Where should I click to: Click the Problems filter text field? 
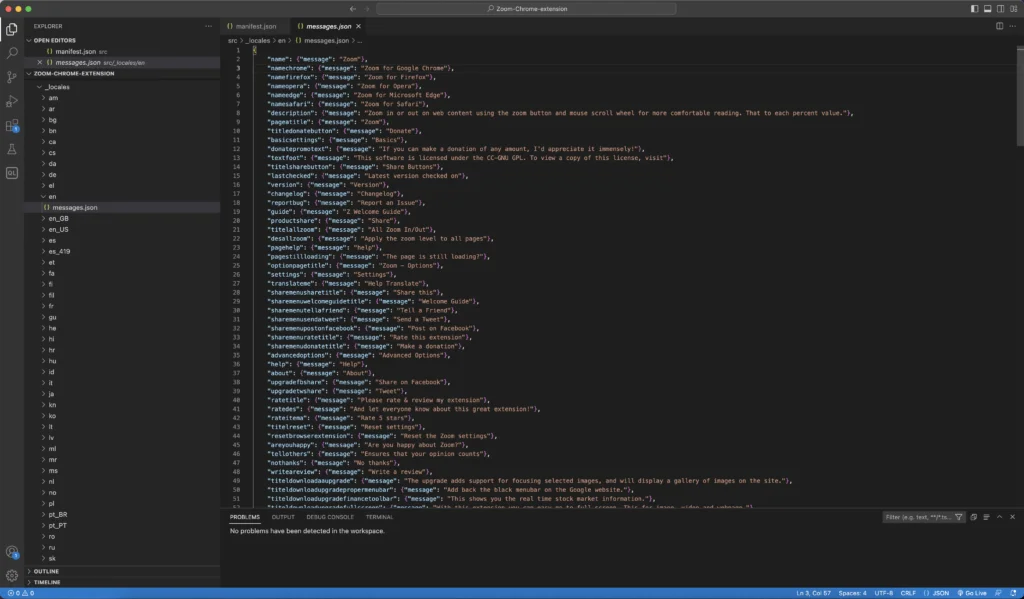point(918,517)
